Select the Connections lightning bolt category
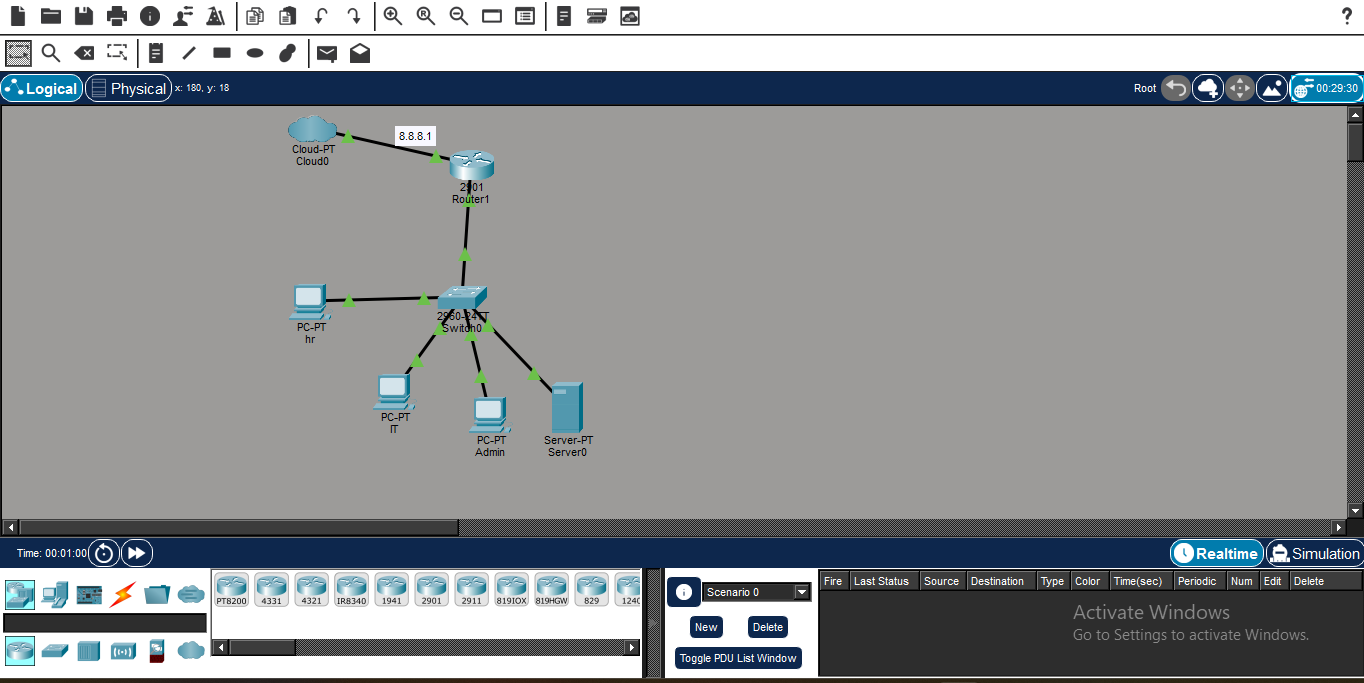 coord(122,594)
